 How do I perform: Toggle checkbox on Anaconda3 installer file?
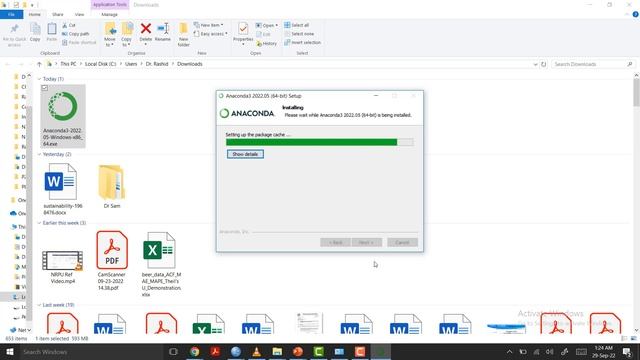pos(44,88)
